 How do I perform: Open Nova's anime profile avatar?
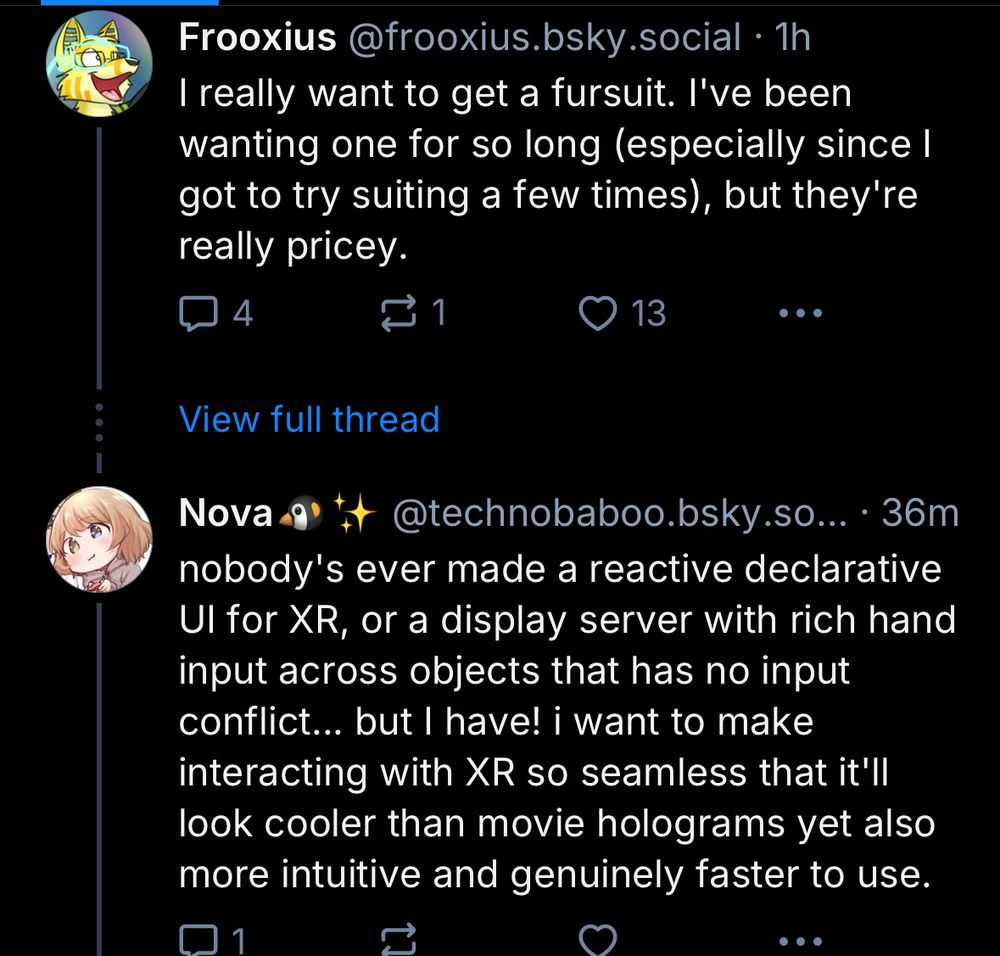(x=98, y=541)
